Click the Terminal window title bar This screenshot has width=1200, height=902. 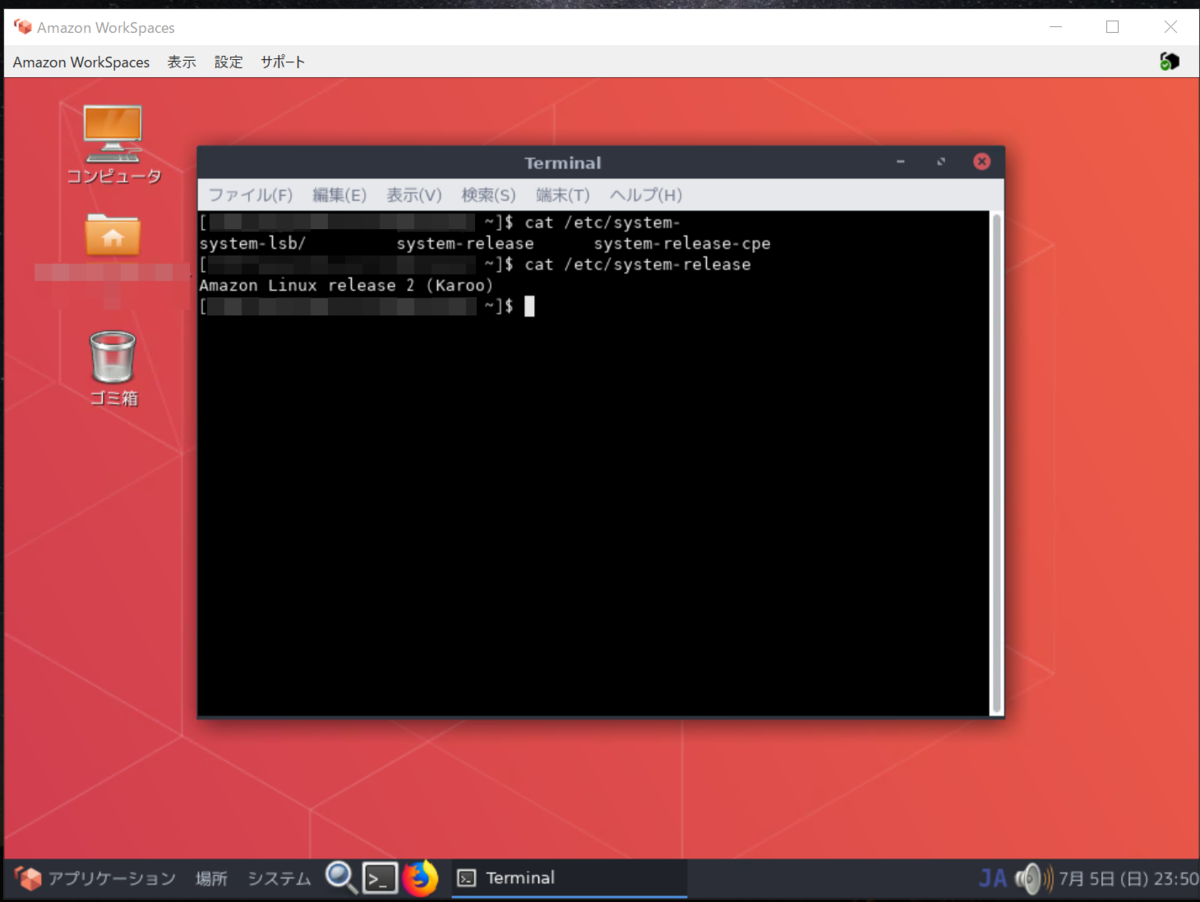562,162
